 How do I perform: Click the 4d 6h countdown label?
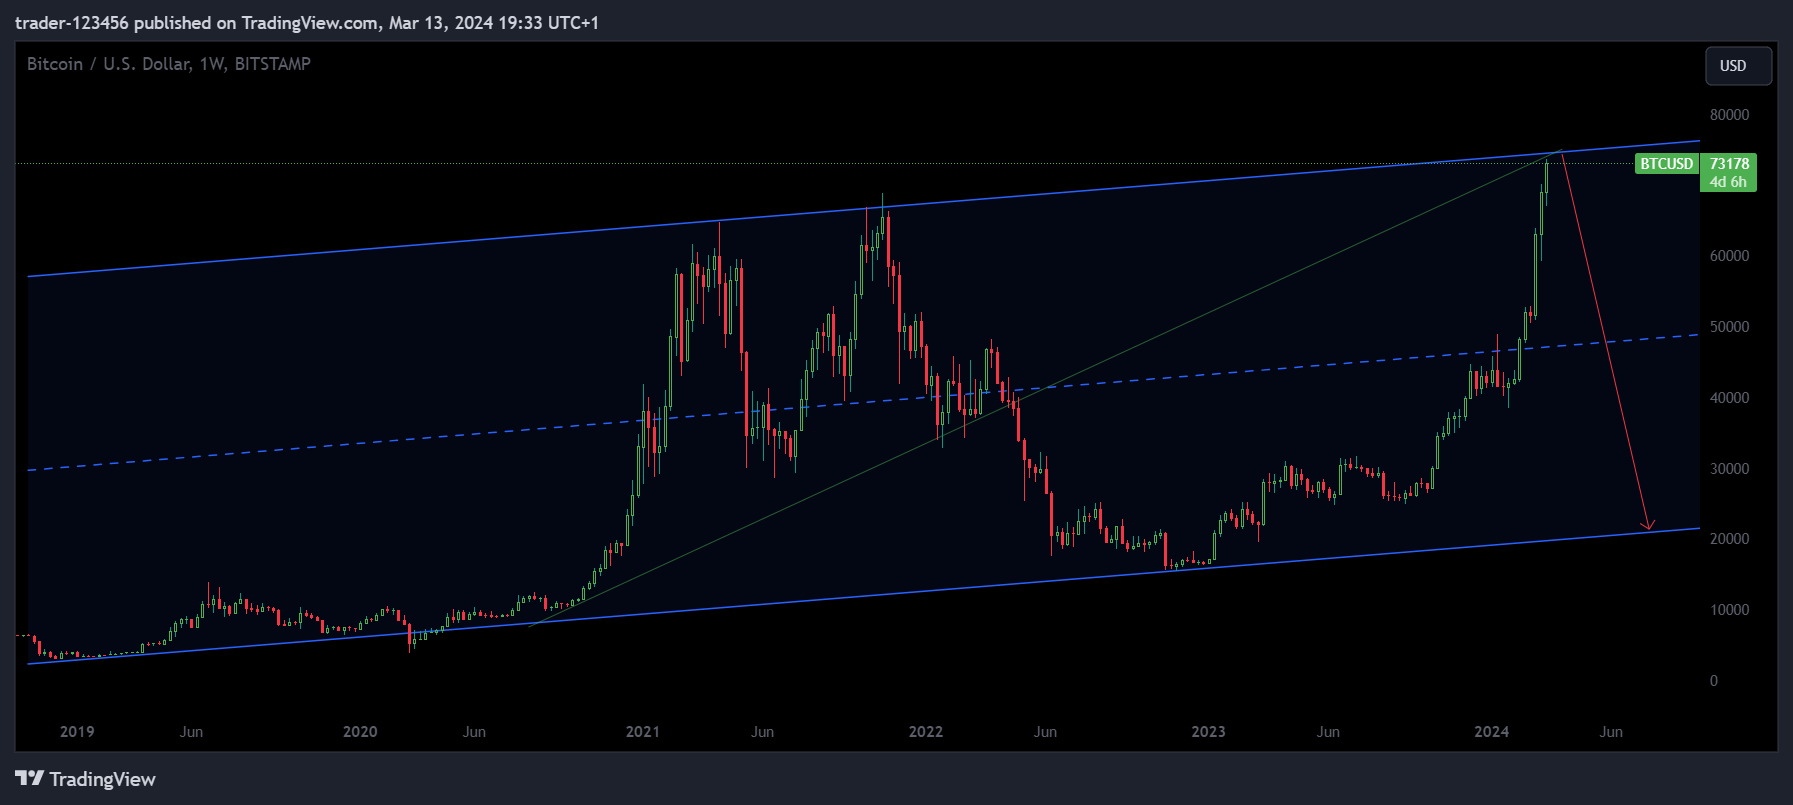1728,182
